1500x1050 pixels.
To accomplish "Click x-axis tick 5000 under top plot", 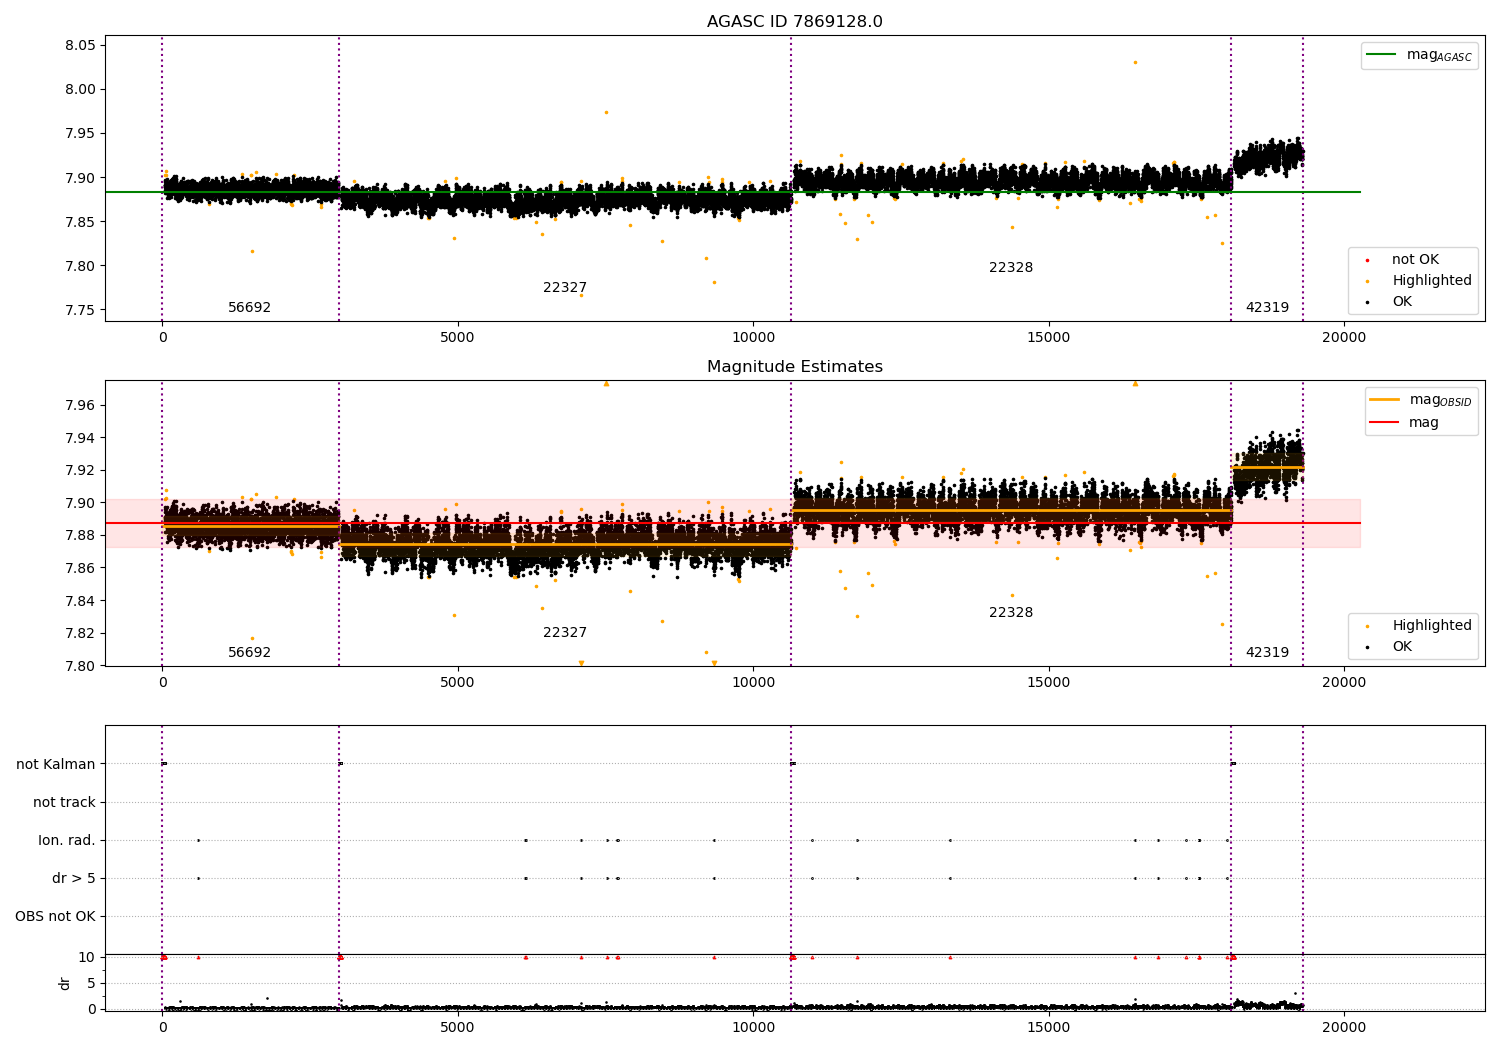I will tap(457, 338).
